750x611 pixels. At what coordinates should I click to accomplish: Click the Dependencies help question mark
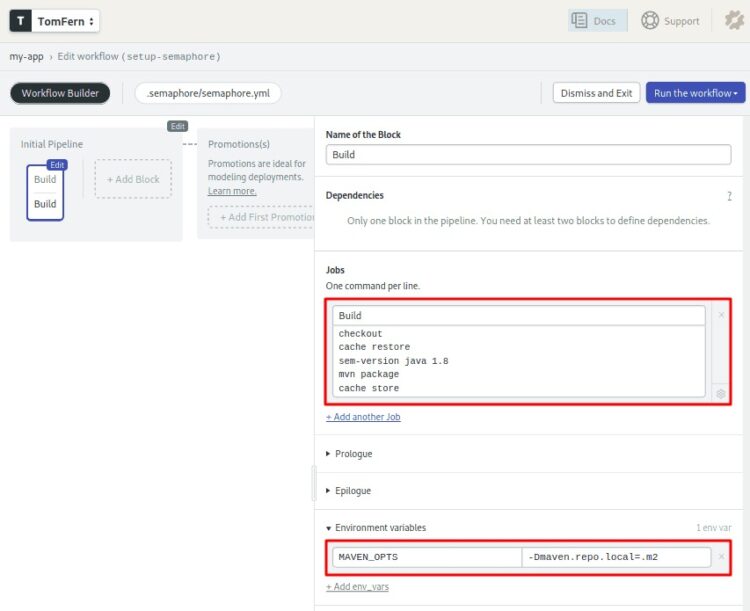pyautogui.click(x=729, y=196)
